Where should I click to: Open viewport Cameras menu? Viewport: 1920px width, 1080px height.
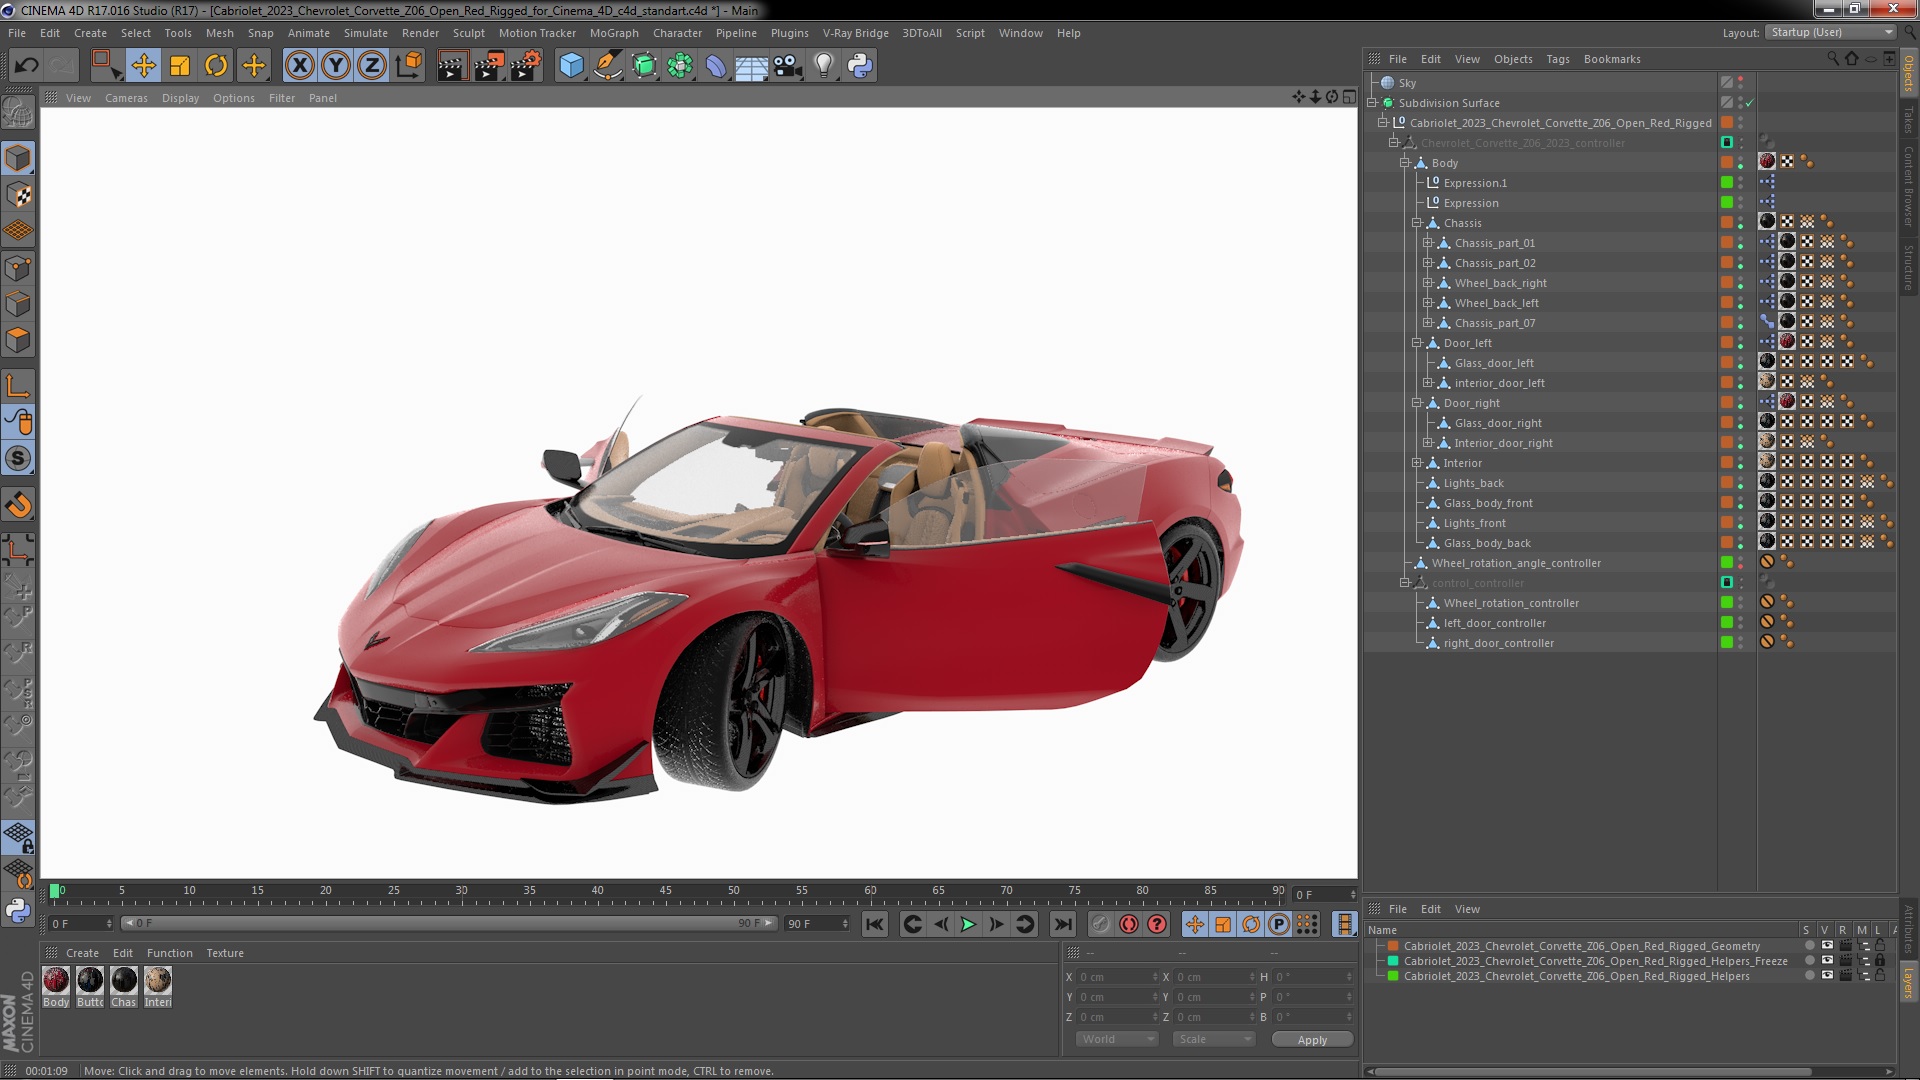click(126, 98)
